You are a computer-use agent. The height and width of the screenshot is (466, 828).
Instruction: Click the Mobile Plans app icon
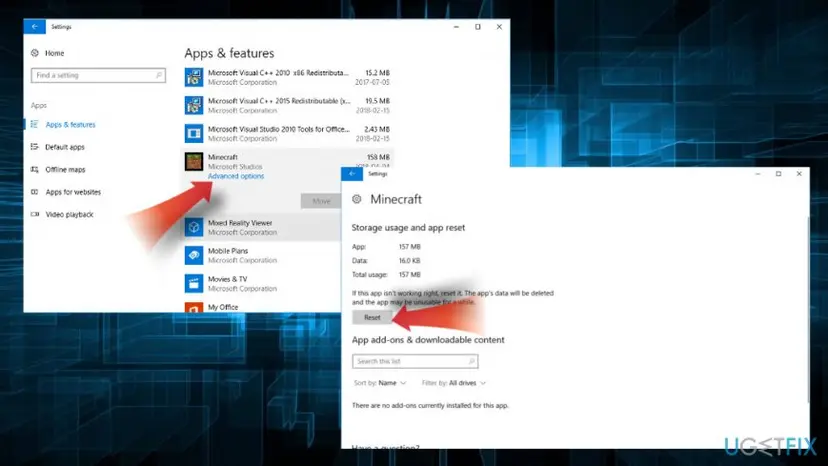194,255
